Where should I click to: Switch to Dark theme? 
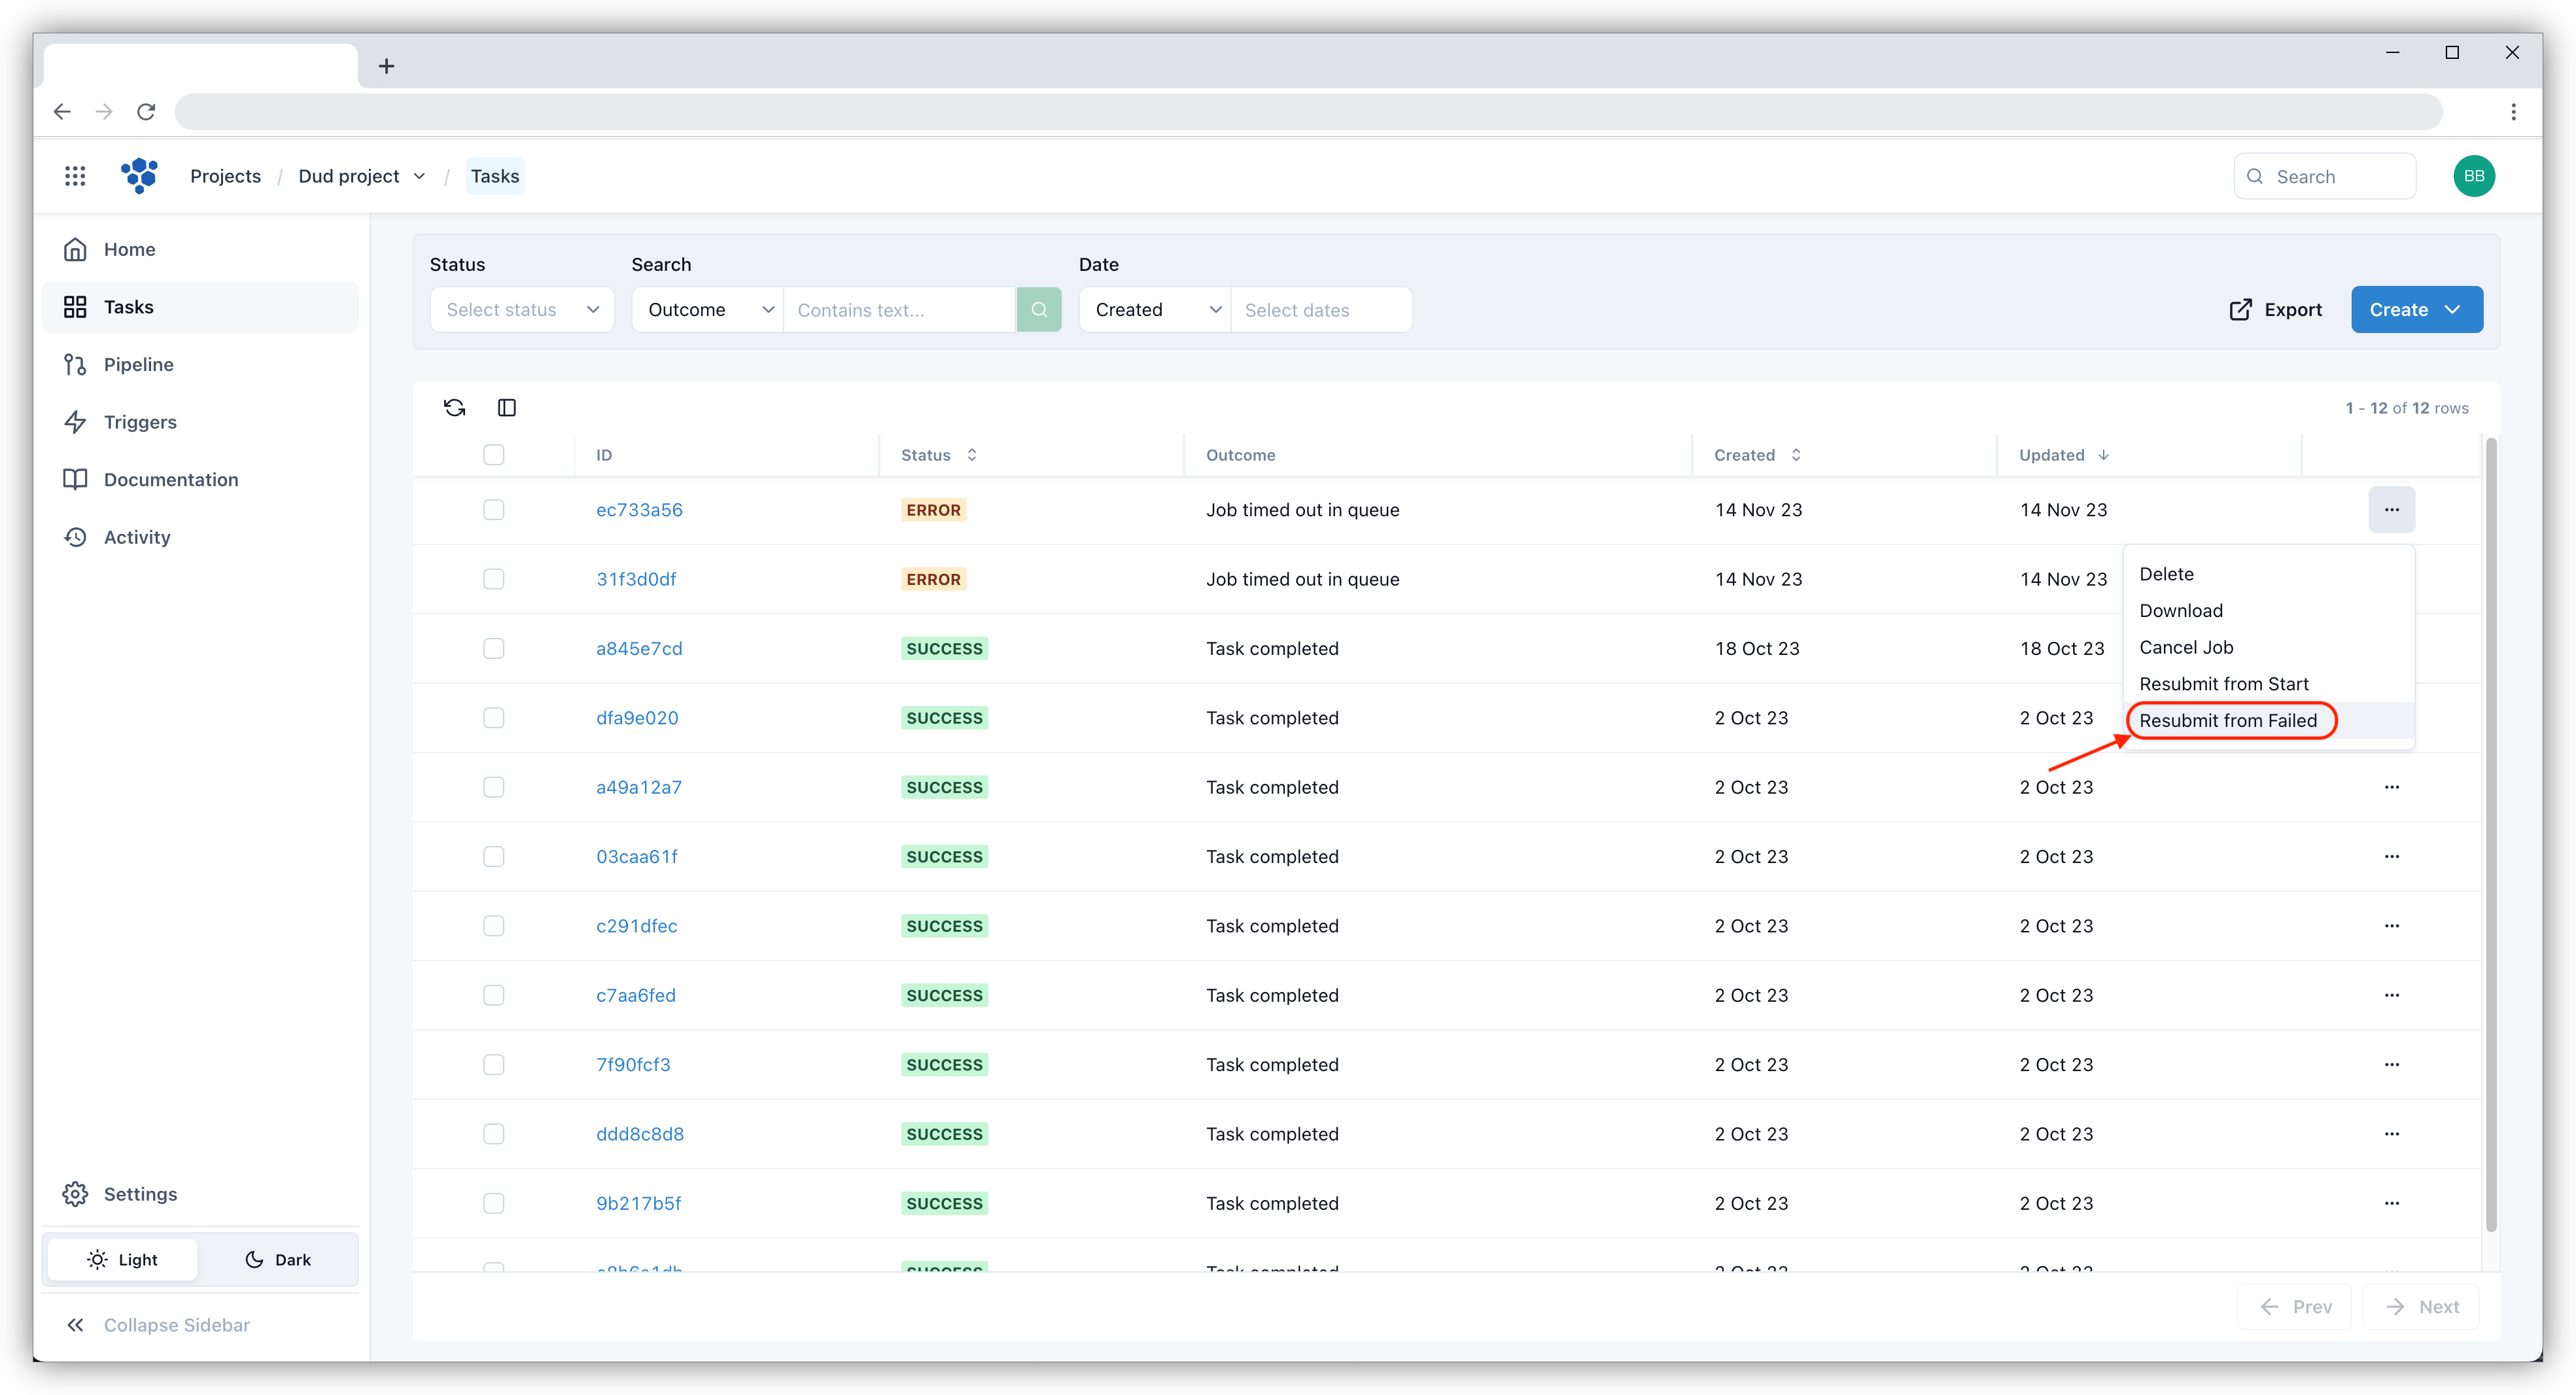pyautogui.click(x=278, y=1260)
